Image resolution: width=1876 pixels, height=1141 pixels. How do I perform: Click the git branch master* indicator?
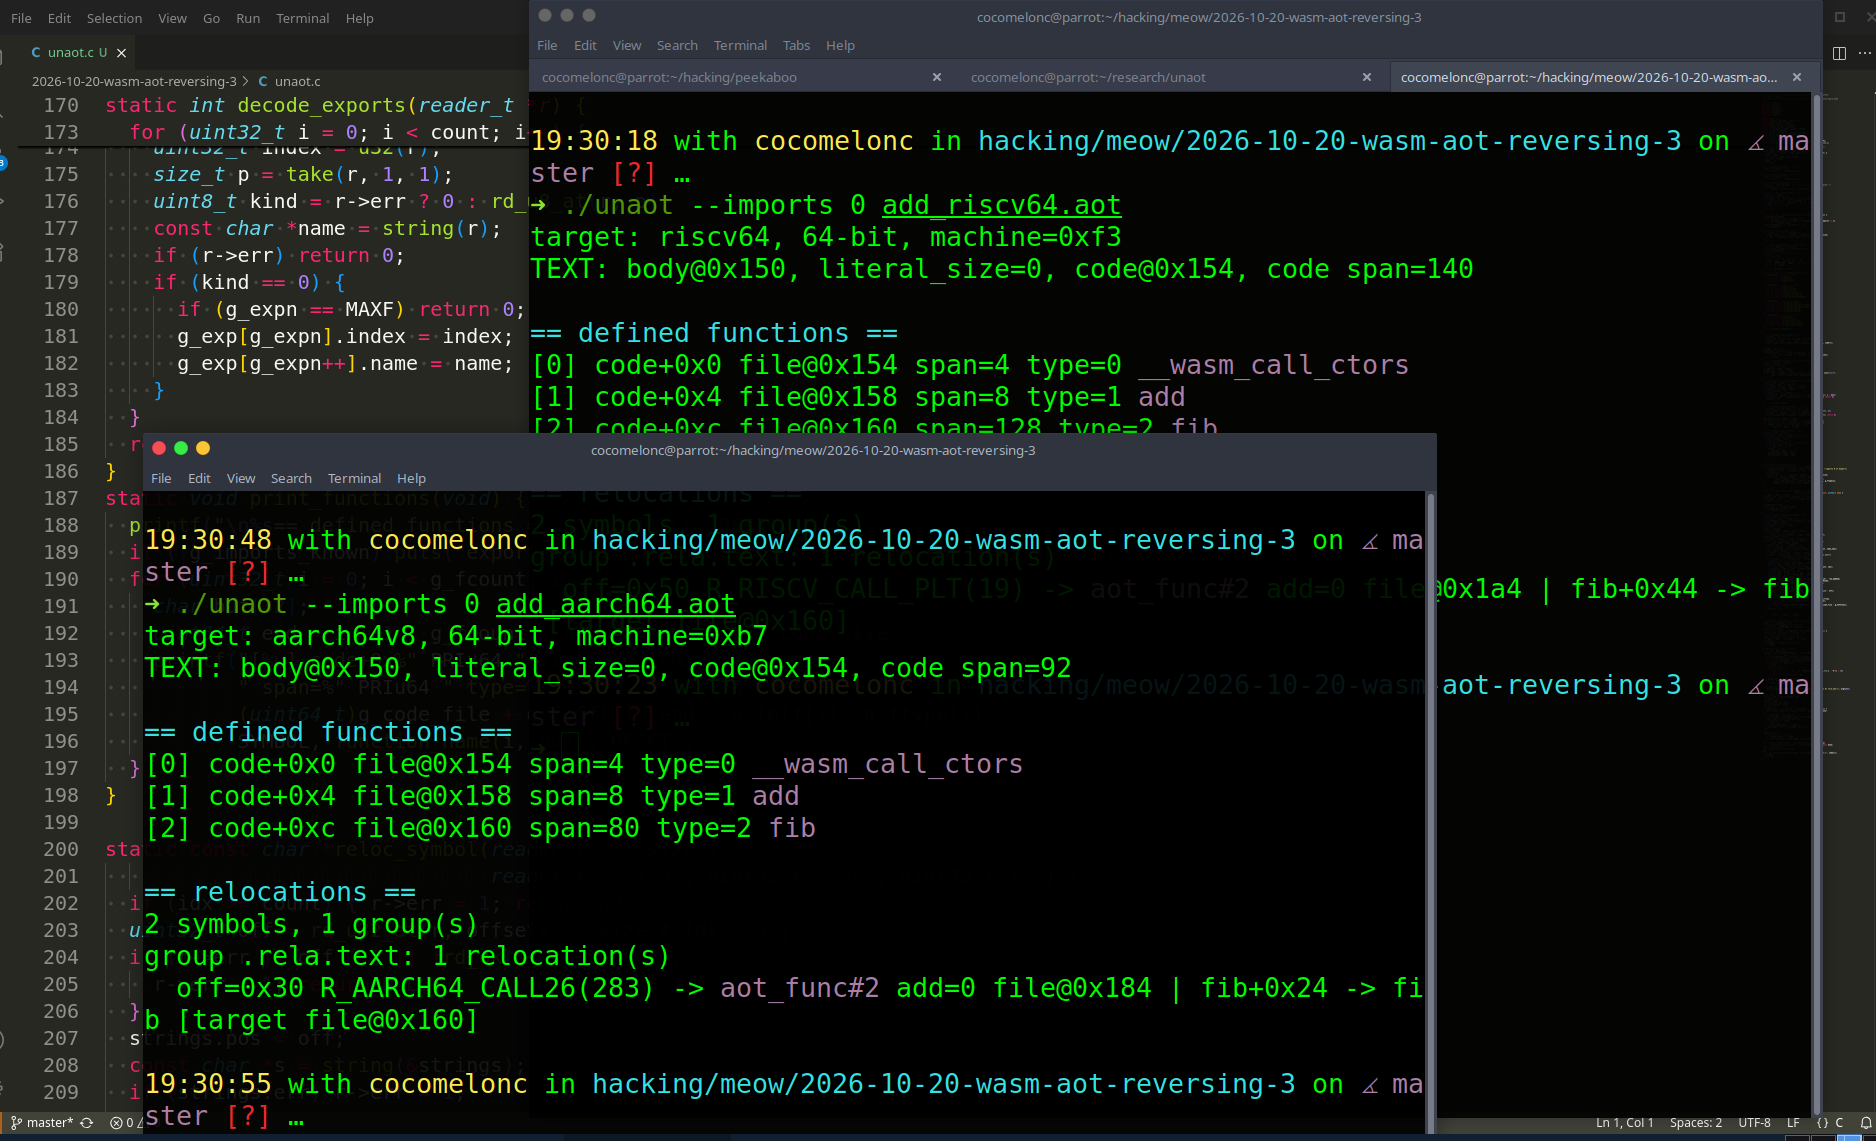click(42, 1123)
